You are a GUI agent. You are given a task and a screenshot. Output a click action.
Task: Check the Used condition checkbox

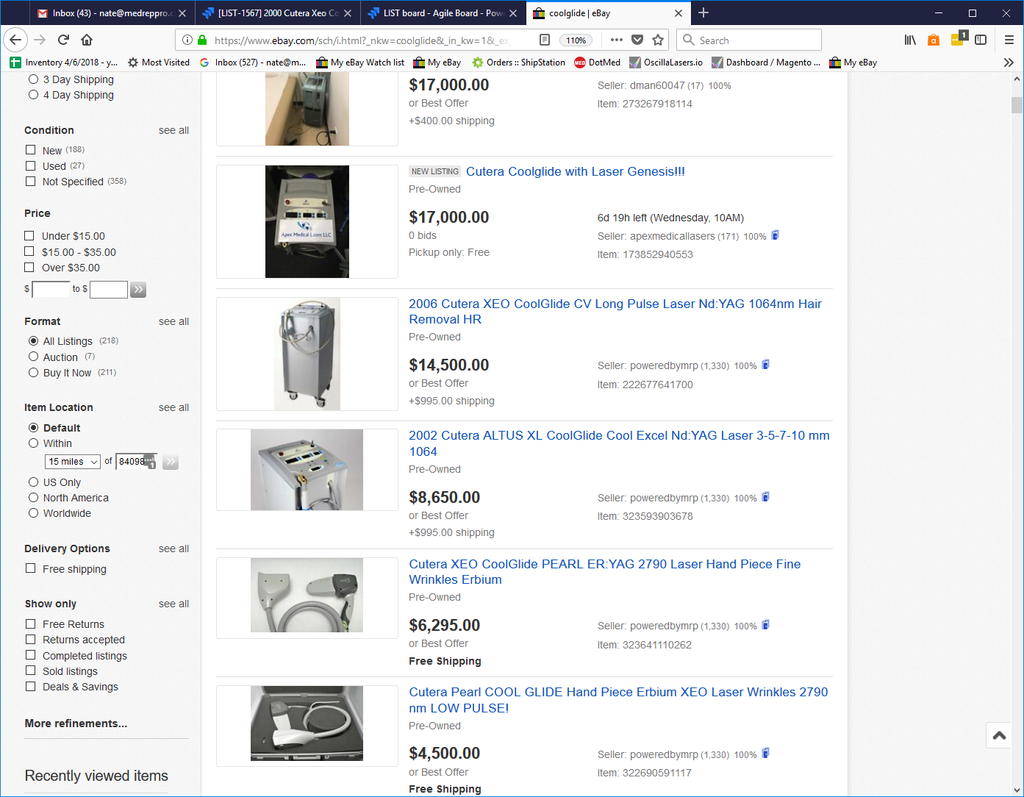(x=30, y=165)
